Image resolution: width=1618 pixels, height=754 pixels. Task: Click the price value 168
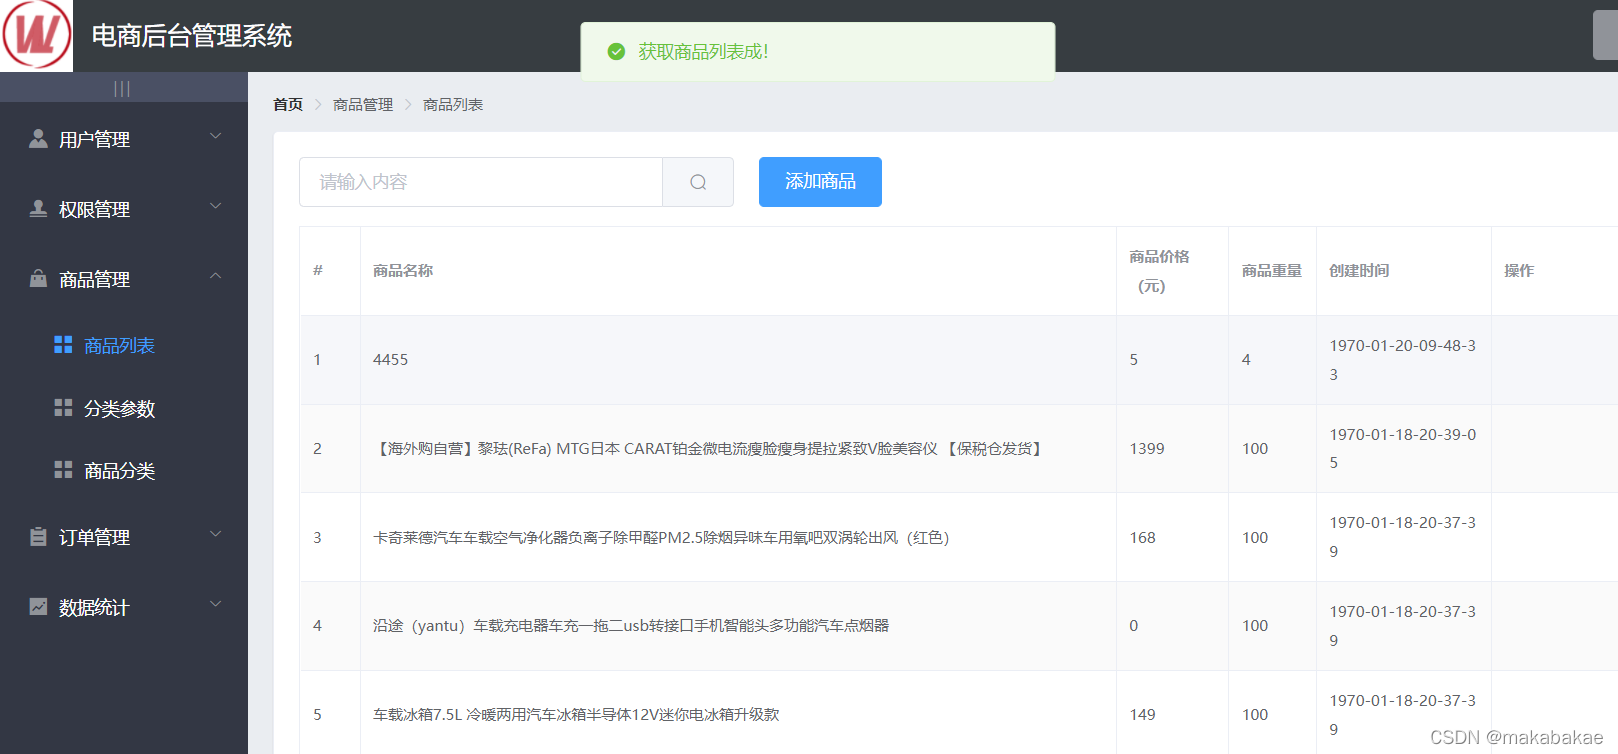tap(1142, 538)
